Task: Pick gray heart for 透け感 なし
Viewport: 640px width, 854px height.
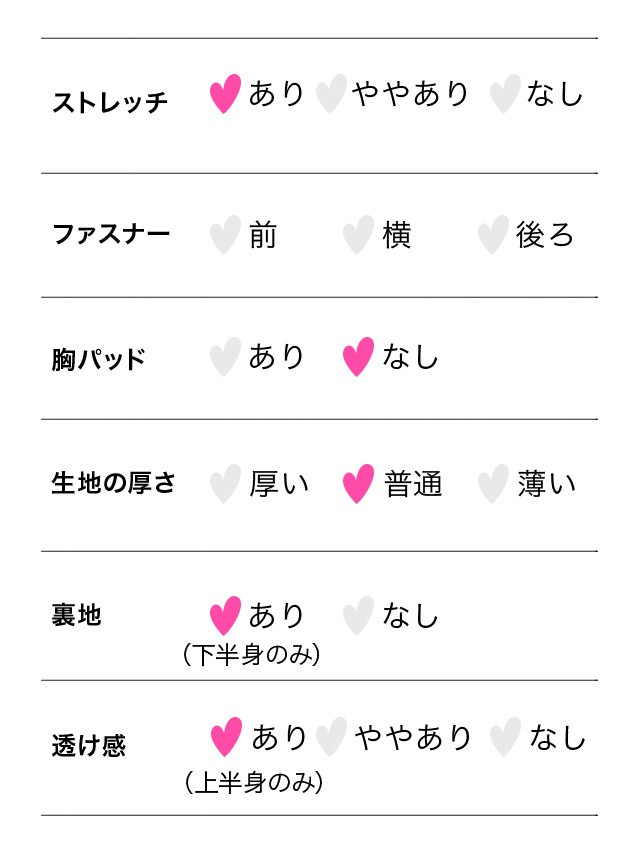Action: tap(506, 738)
